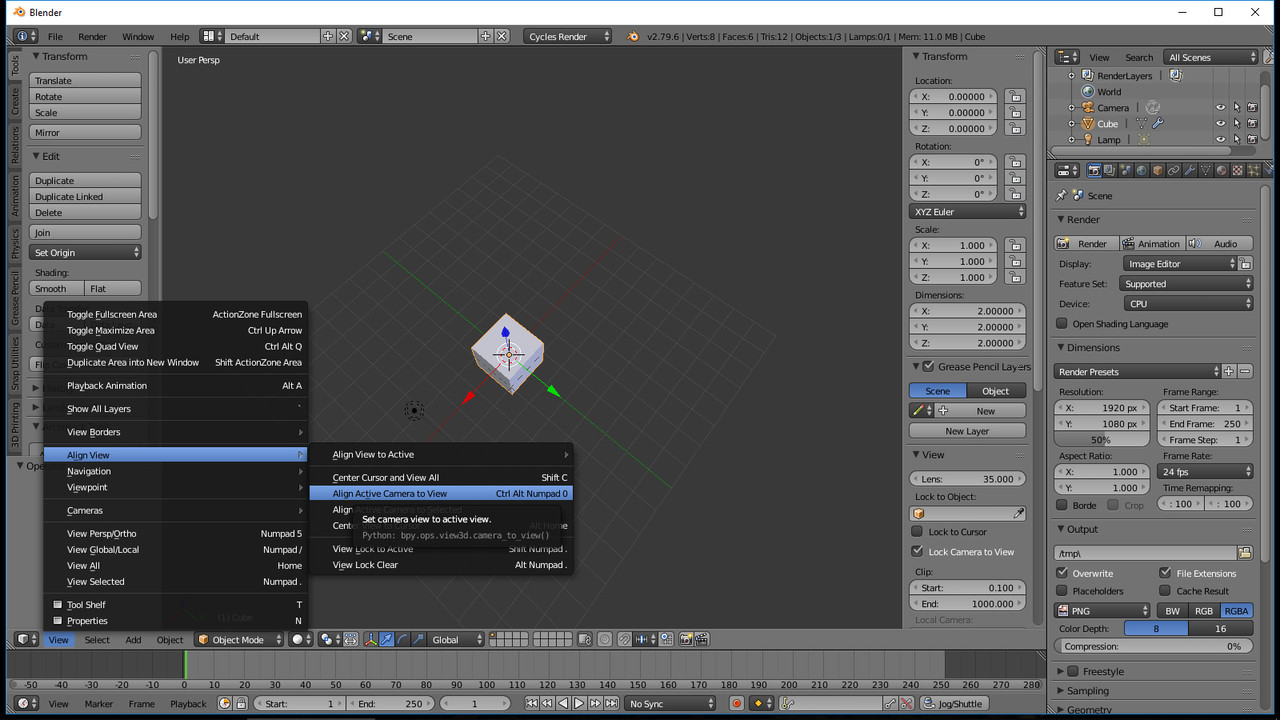This screenshot has width=1280, height=720.
Task: Enable the Open Shading Language checkbox
Action: click(1062, 324)
